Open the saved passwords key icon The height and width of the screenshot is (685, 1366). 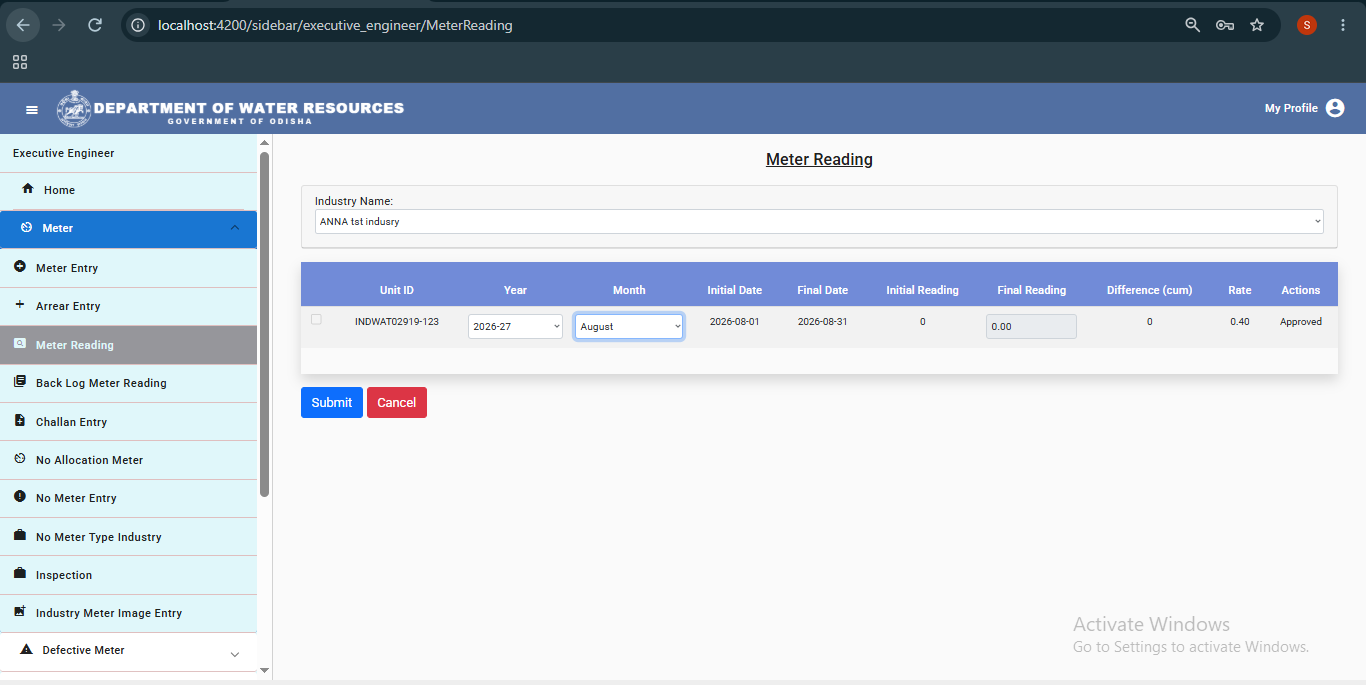coord(1225,25)
